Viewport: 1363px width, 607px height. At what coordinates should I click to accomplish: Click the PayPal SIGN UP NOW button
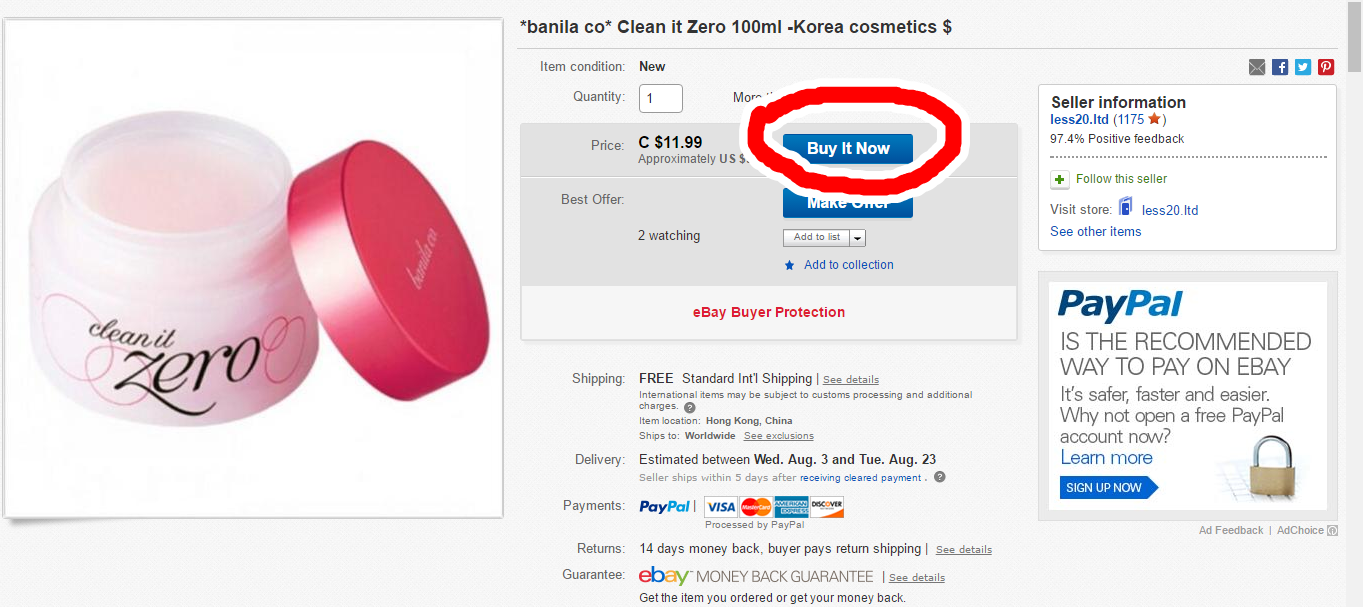1105,488
